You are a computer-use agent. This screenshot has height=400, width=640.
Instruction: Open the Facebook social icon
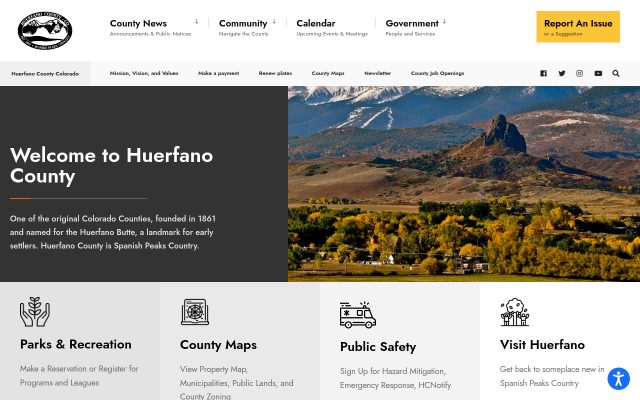click(543, 73)
